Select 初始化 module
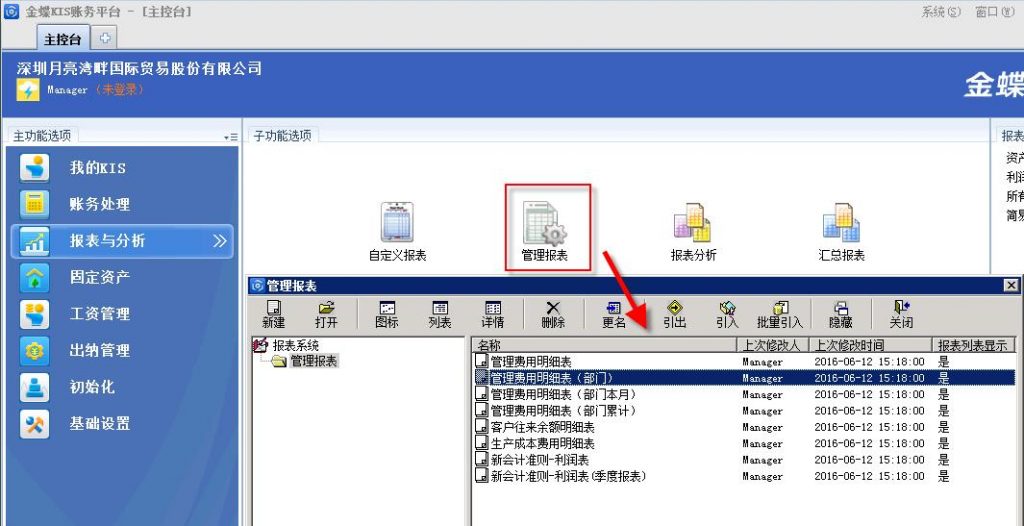The width and height of the screenshot is (1024, 526). click(122, 387)
